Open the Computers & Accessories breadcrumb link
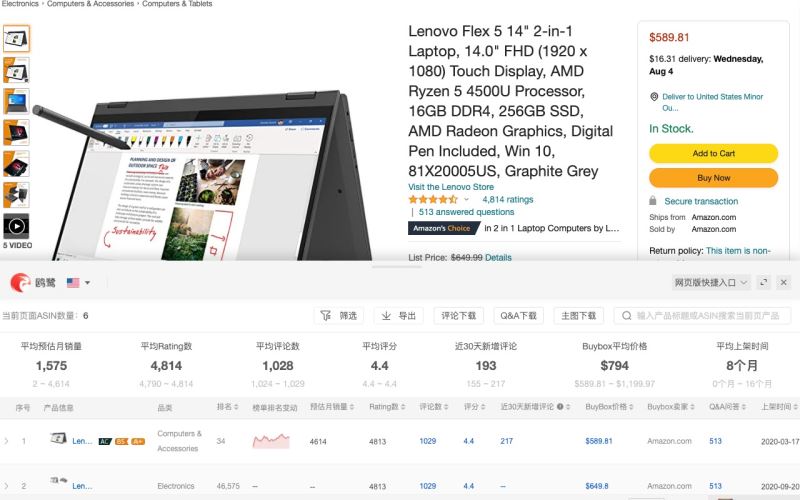This screenshot has height=500, width=800. click(90, 4)
